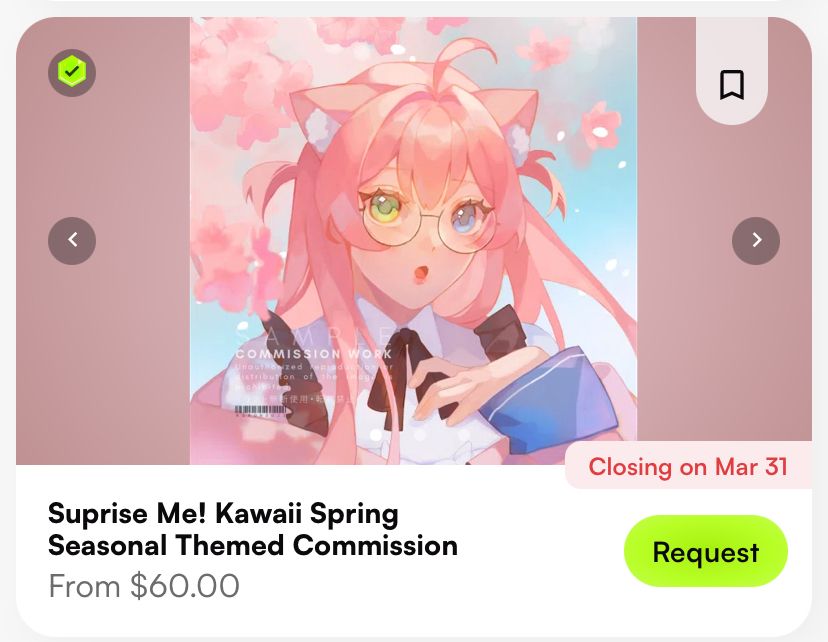Click the mauve panel left of the artwork
Screen dimensions: 828x642
(103, 343)
